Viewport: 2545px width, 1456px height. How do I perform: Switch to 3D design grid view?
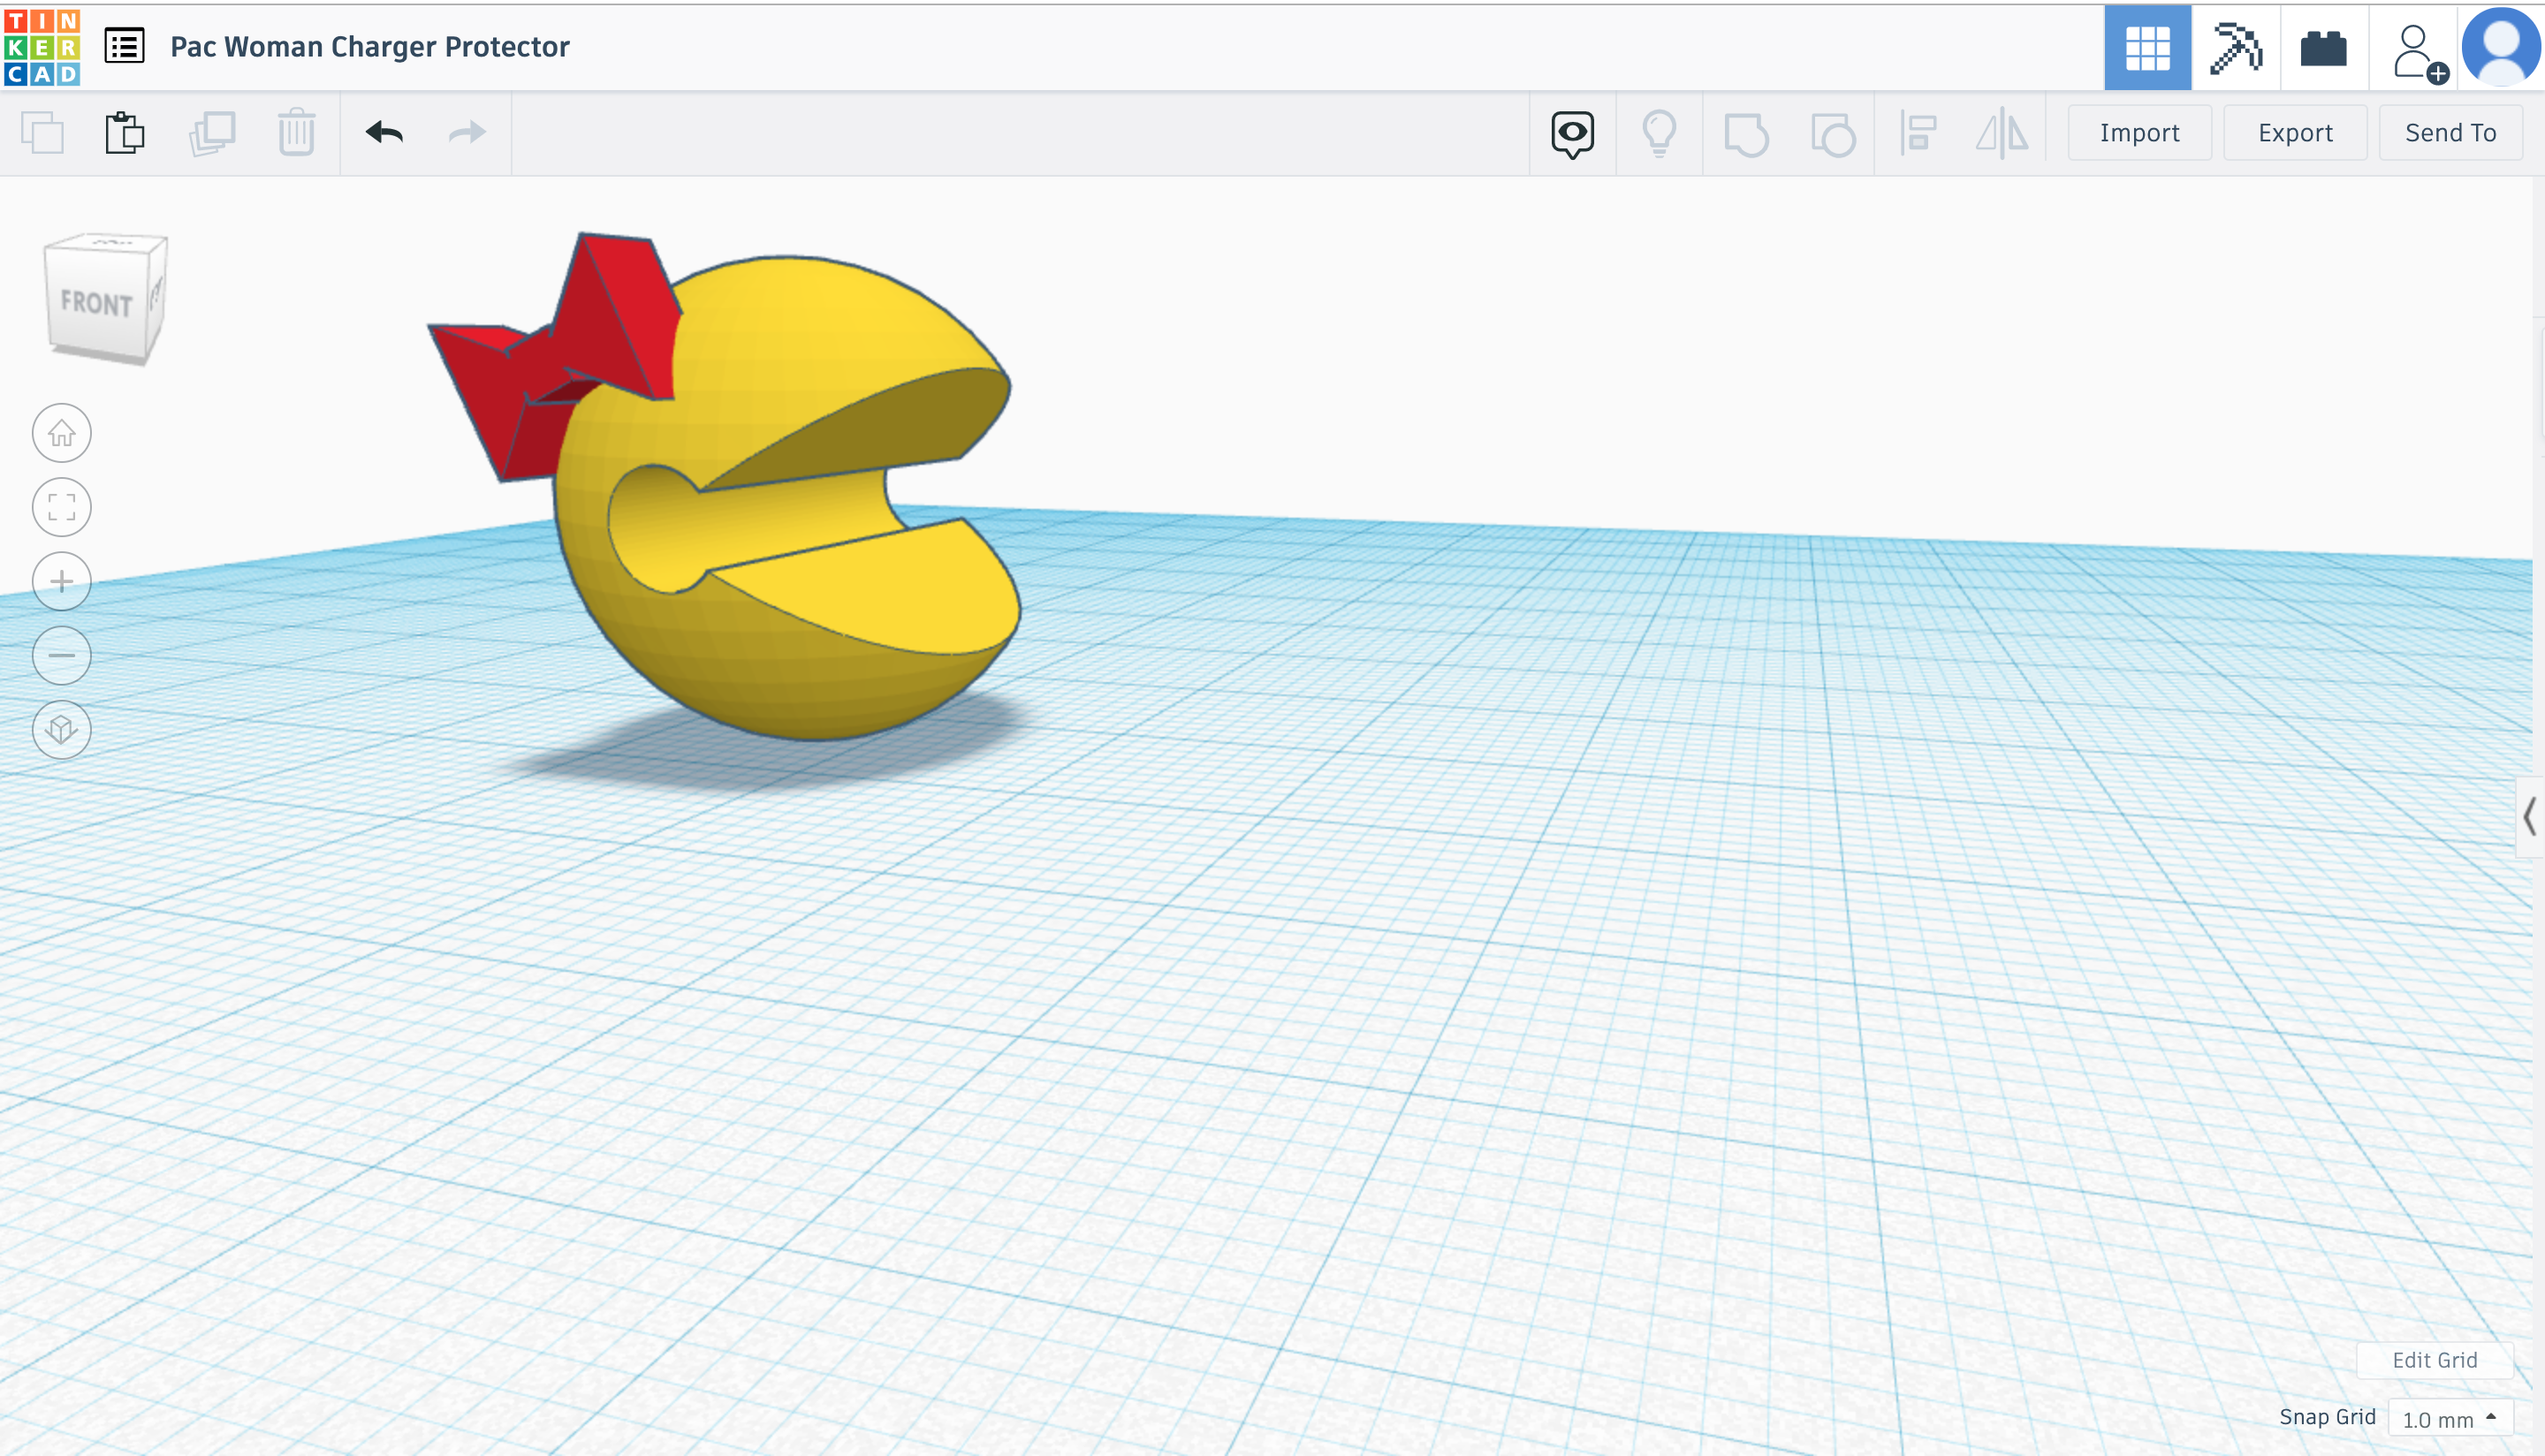2147,47
